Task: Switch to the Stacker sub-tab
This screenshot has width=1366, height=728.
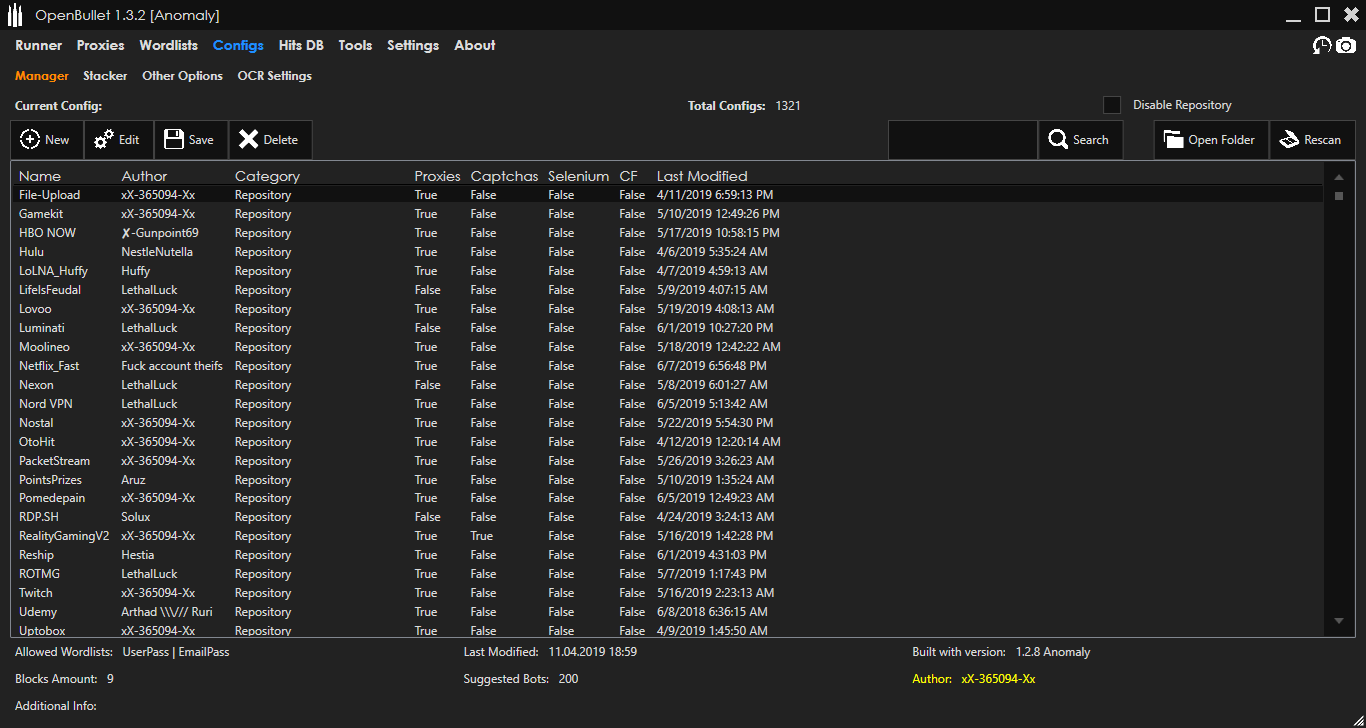Action: coord(105,76)
